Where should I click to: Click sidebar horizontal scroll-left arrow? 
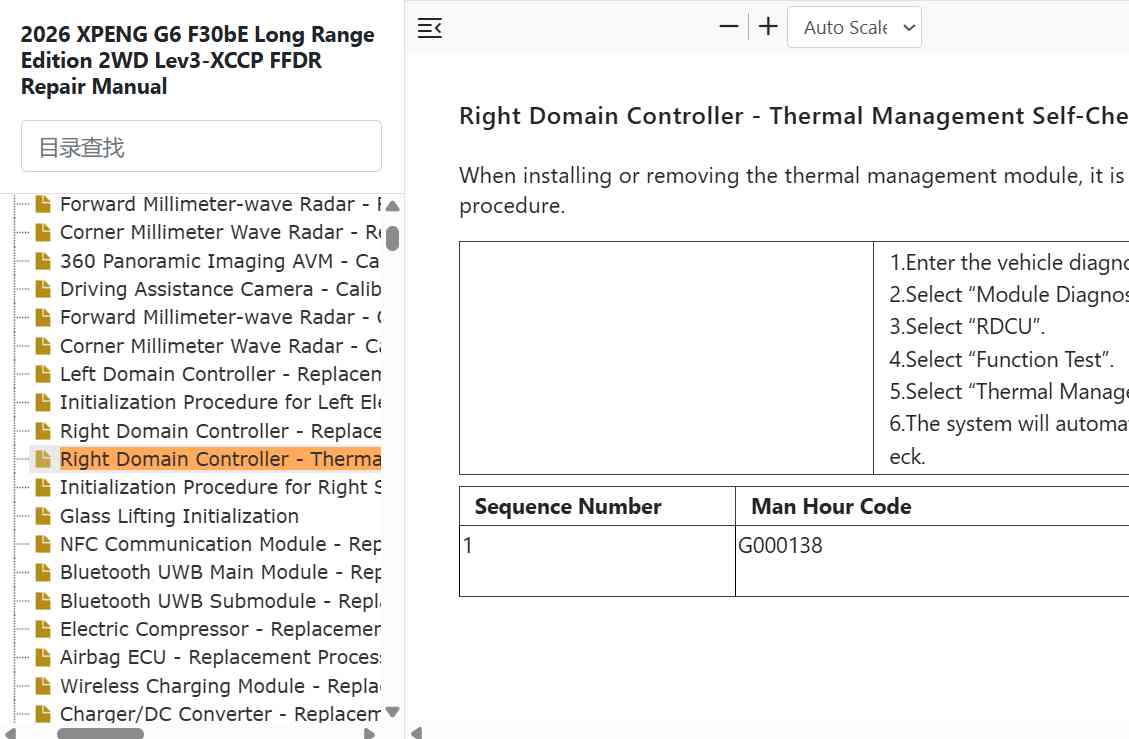(x=10, y=733)
